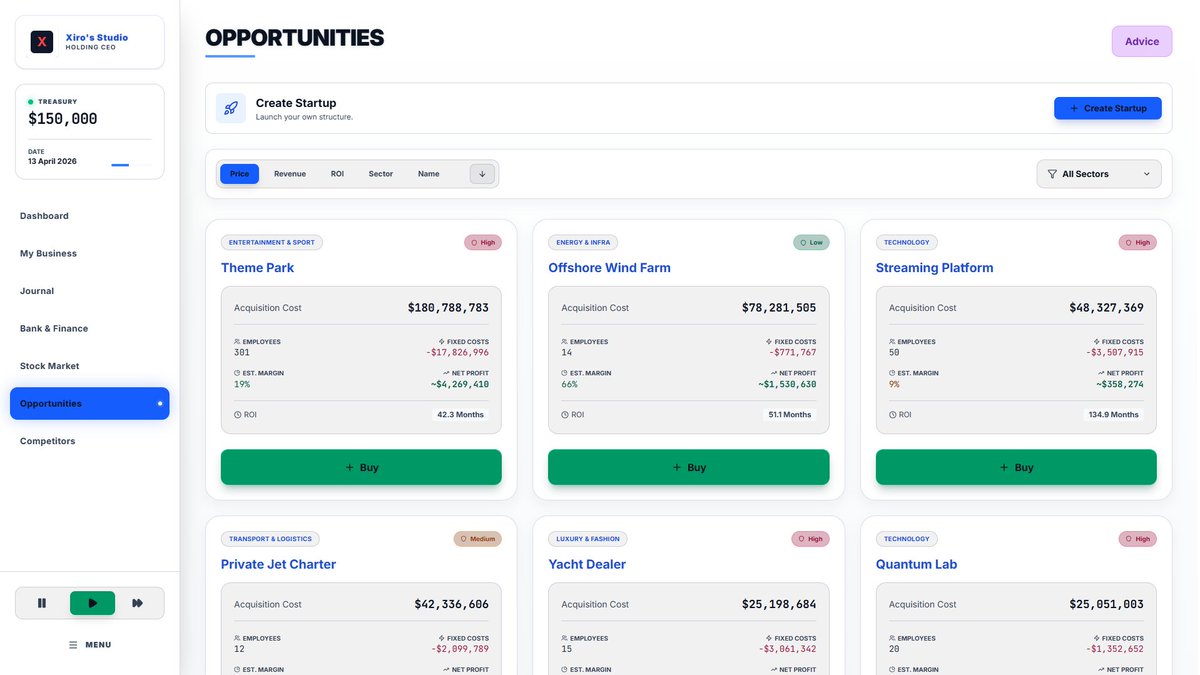Click the 13 April 2026 date
Viewport: 1200px width, 675px height.
pos(52,161)
